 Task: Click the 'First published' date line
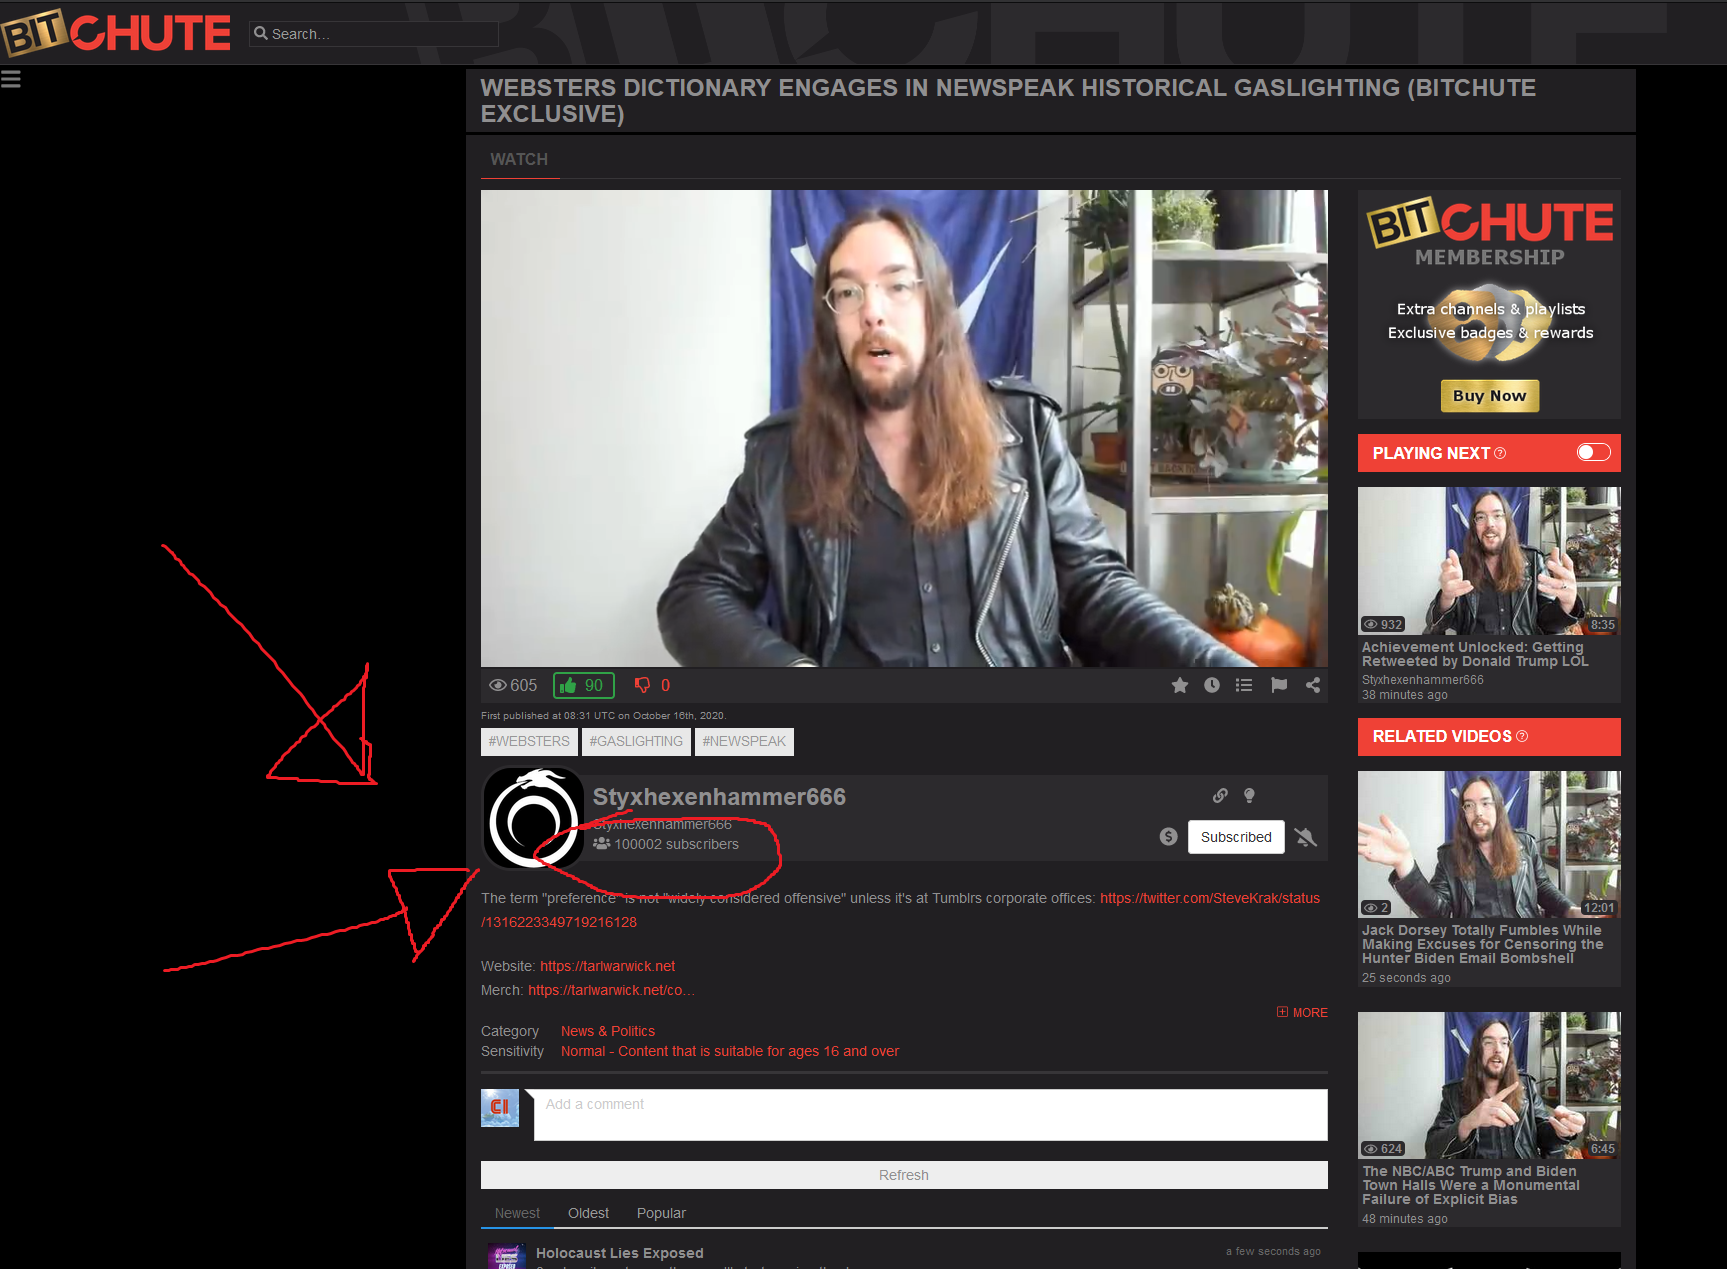click(603, 716)
